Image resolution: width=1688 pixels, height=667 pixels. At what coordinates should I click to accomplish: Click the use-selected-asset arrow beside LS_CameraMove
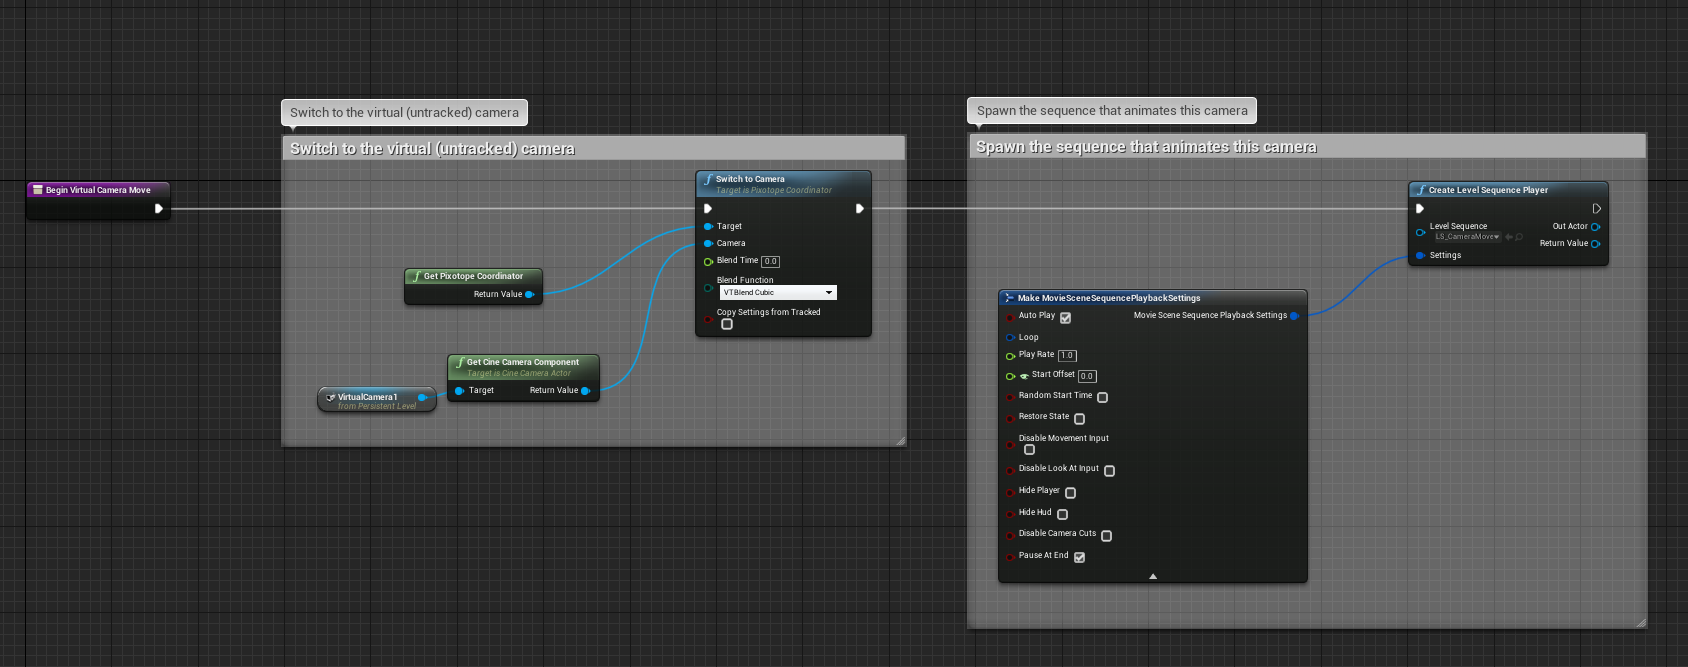pyautogui.click(x=1508, y=237)
